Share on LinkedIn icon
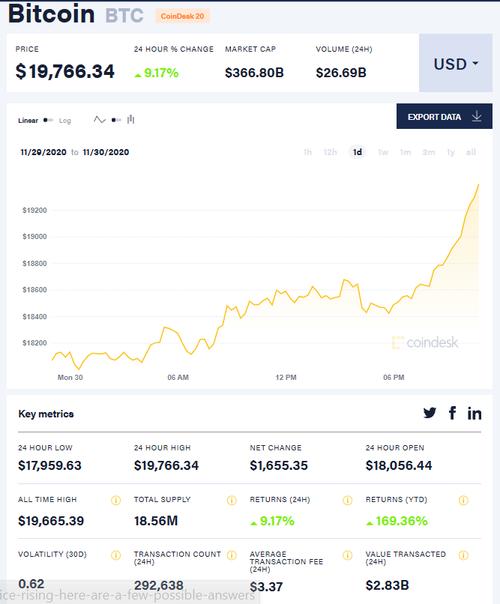500x604 pixels. click(475, 413)
